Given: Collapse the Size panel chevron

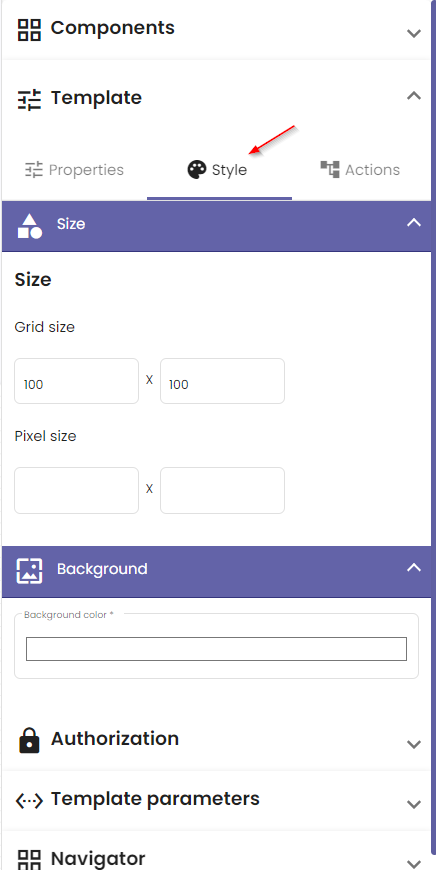Looking at the screenshot, I should 414,222.
